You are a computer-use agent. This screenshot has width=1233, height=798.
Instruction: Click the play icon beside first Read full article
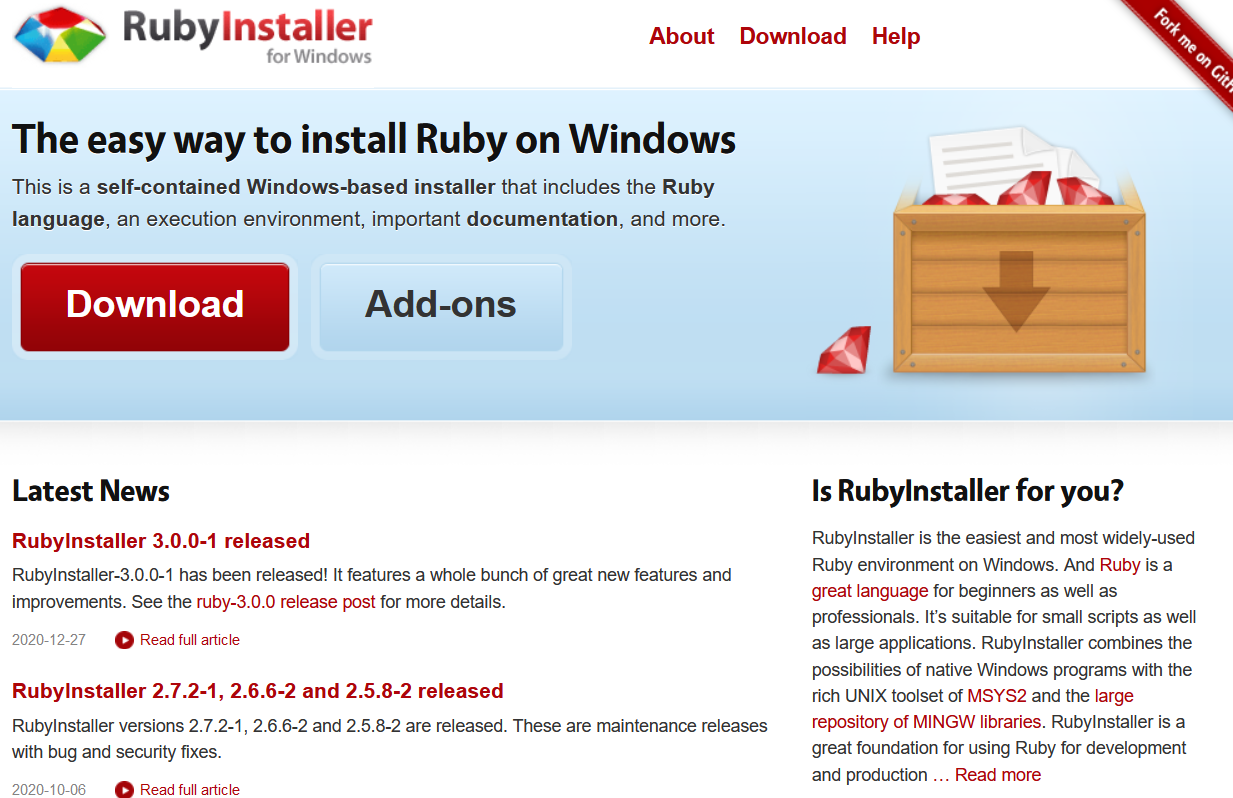(x=124, y=640)
